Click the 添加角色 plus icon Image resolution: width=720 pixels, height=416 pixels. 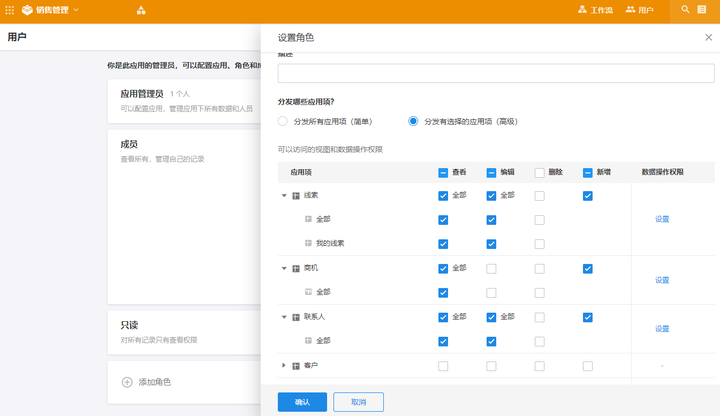[x=127, y=382]
